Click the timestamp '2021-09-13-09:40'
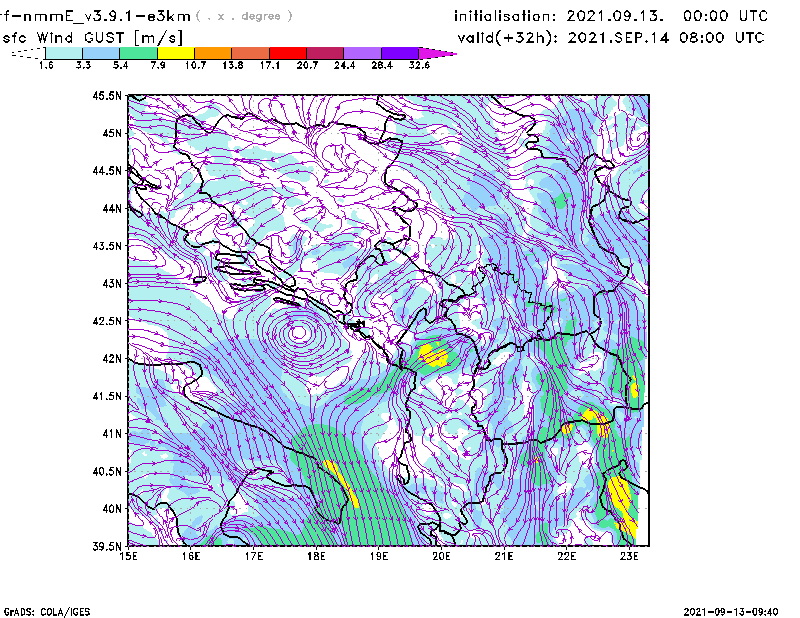Viewport: 800px width, 618px height. tap(731, 611)
